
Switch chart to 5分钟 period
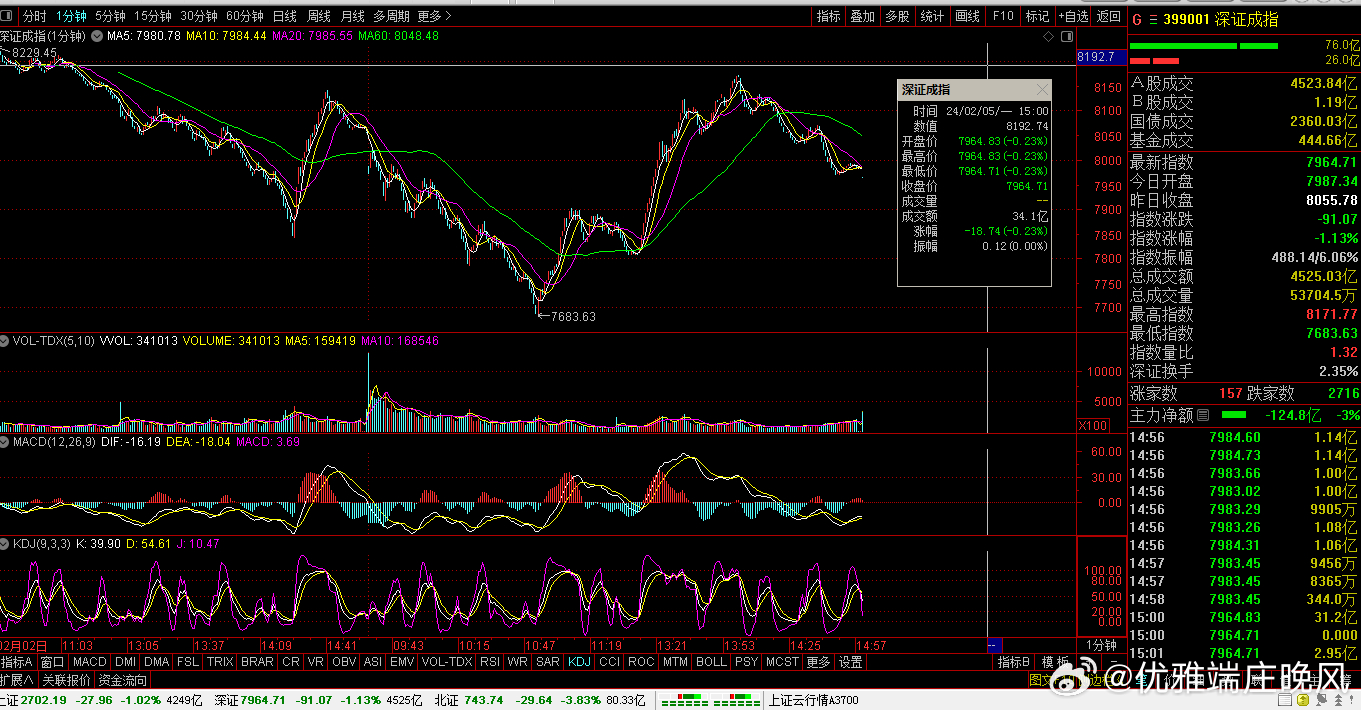pos(110,16)
